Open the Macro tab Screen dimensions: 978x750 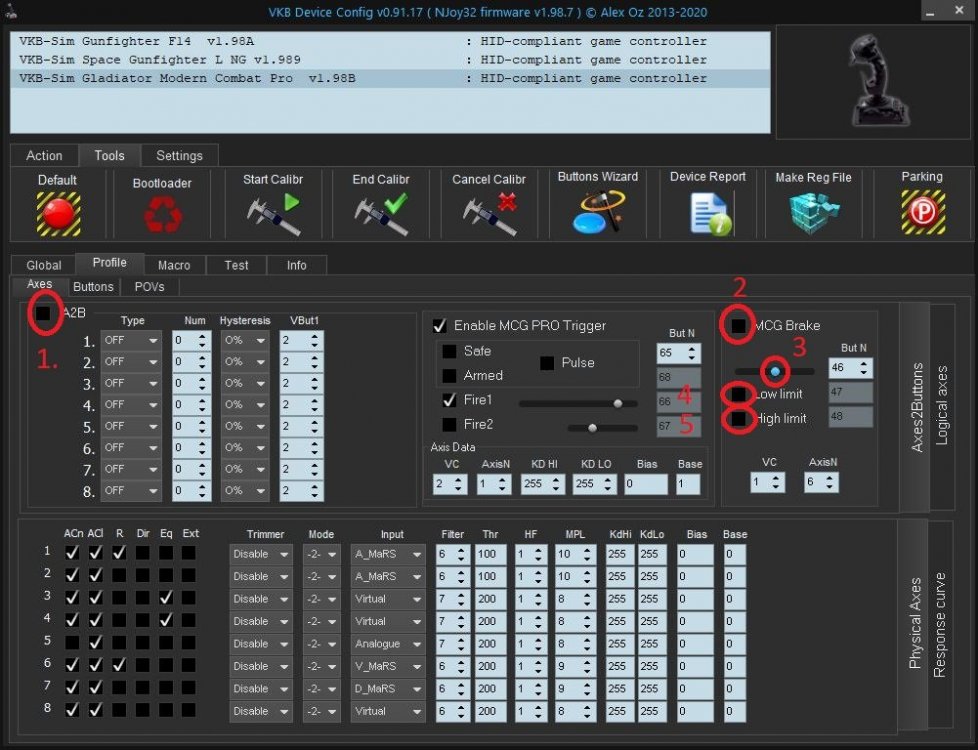(173, 265)
